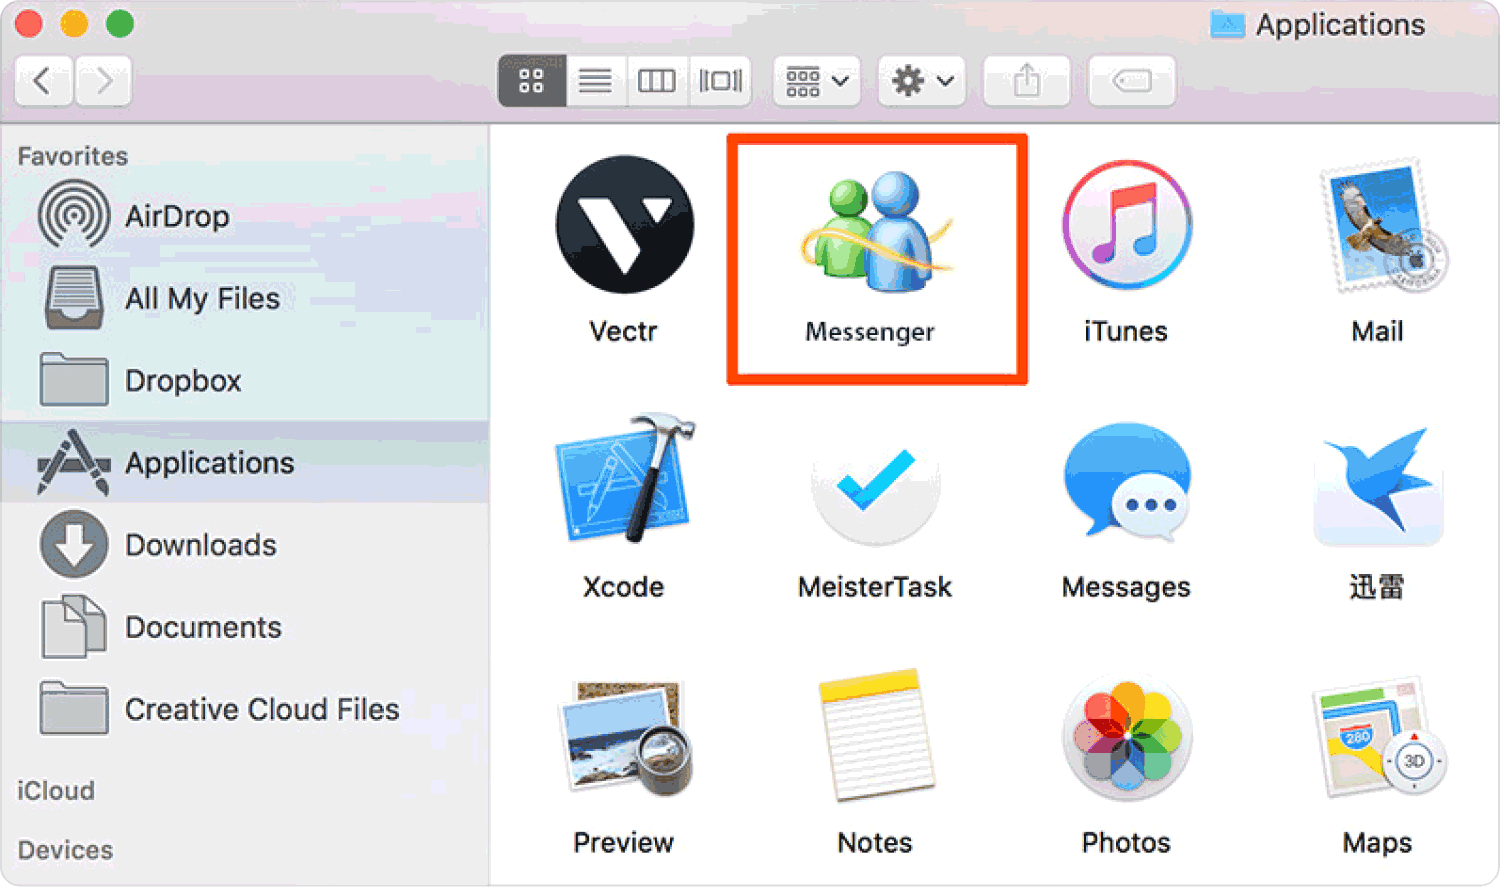Go forward with the right arrow button

pos(102,80)
